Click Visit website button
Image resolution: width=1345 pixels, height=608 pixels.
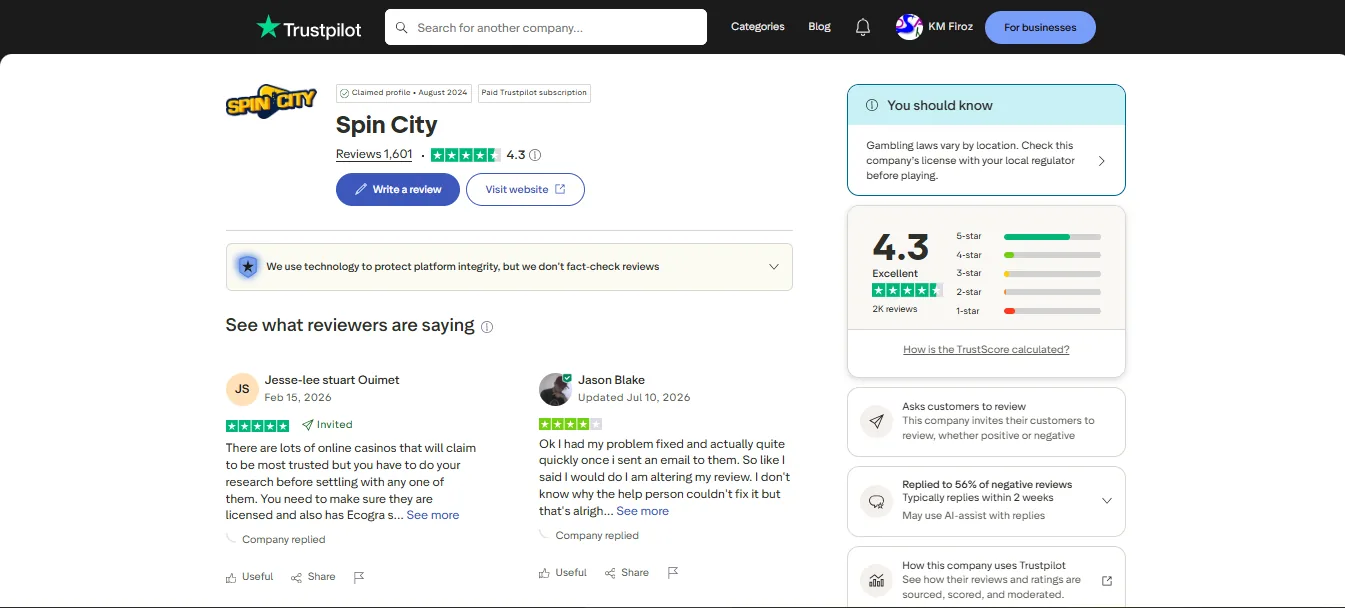[525, 190]
